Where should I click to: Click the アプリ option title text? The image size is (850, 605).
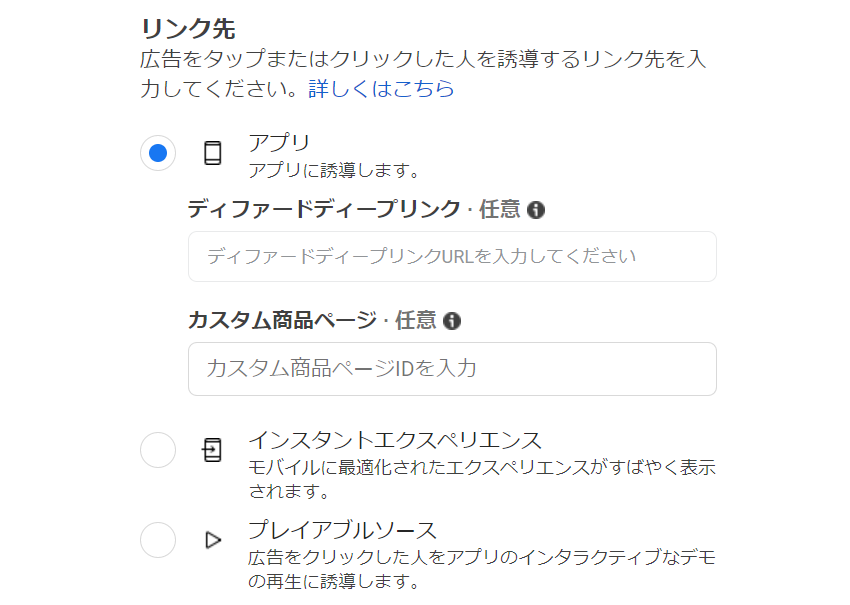coord(279,142)
